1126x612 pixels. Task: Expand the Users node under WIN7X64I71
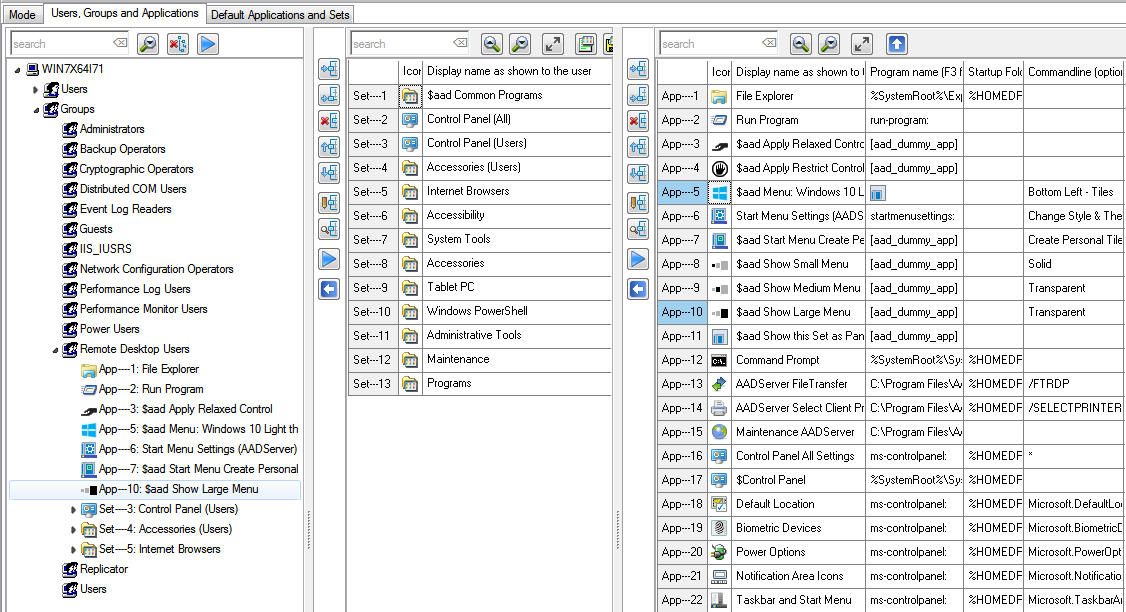pos(35,89)
